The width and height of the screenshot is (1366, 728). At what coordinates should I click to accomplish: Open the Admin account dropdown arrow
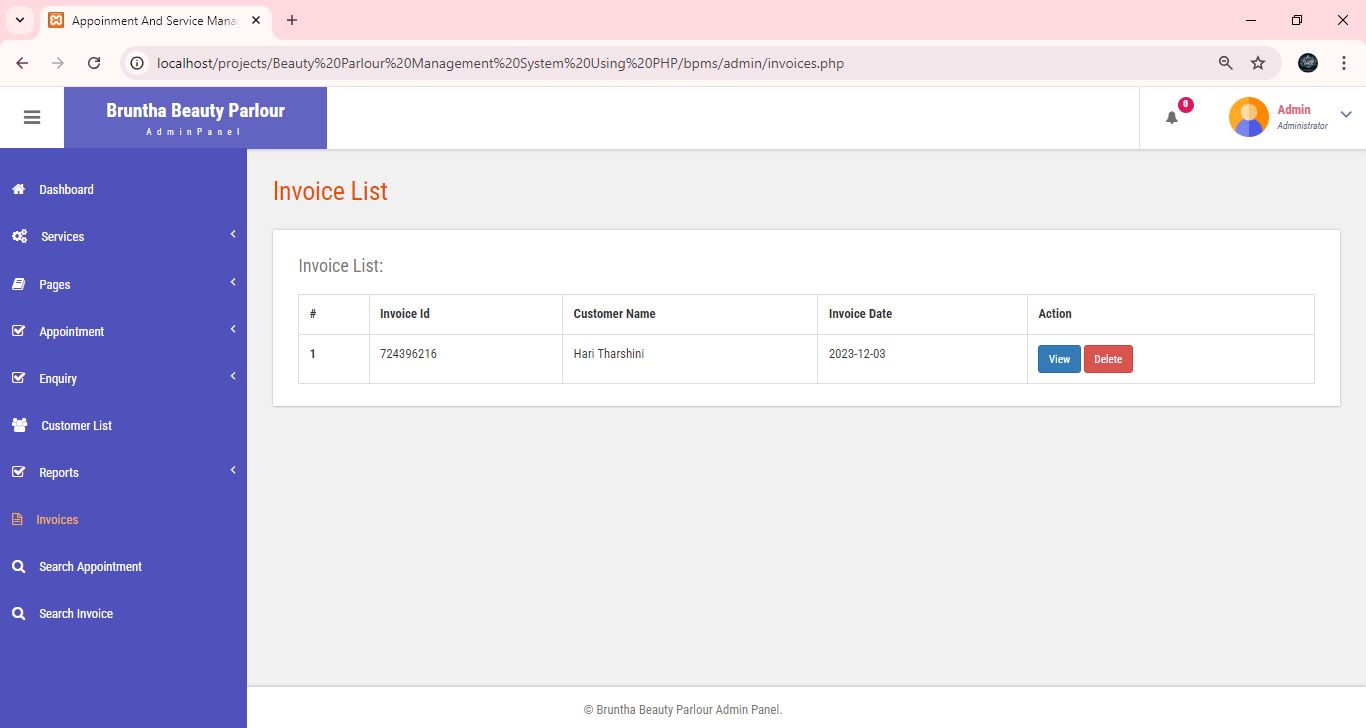(1346, 115)
